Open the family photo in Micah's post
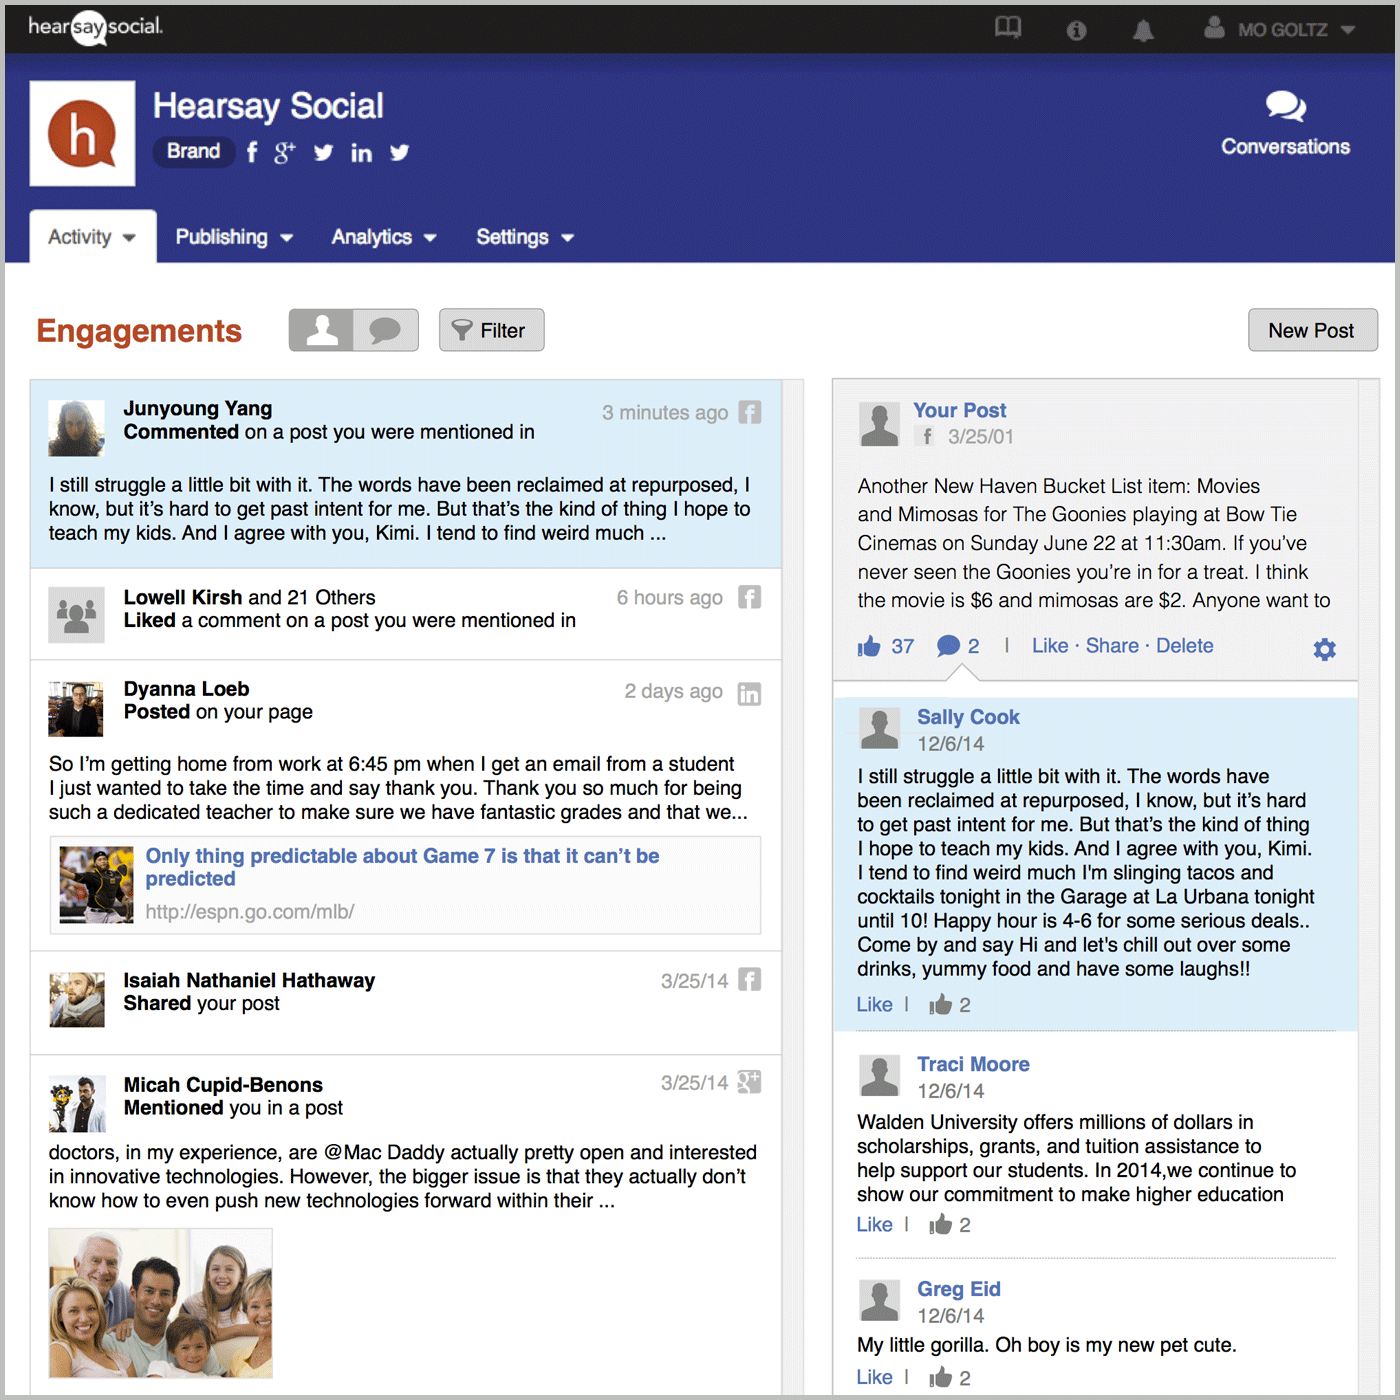The width and height of the screenshot is (1400, 1400). click(x=160, y=1303)
